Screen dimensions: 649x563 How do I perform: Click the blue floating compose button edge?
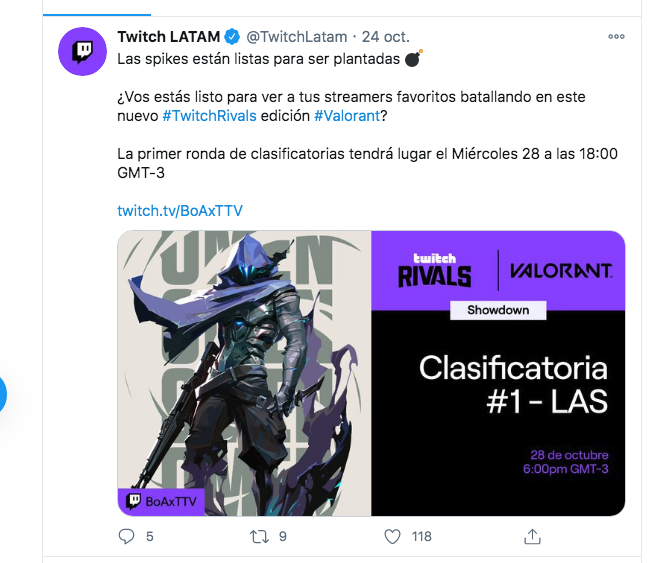(x=2, y=394)
